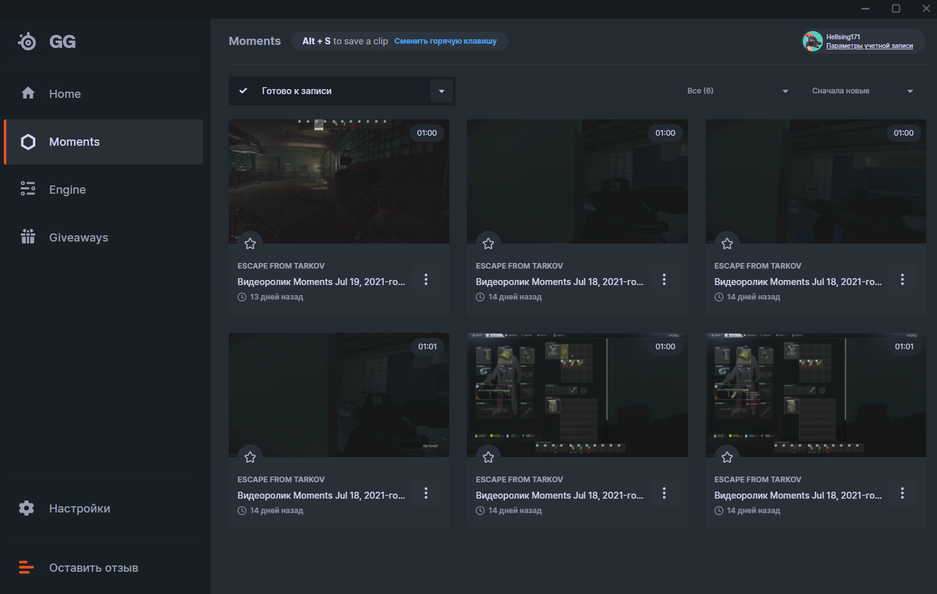Click the SteelSeries GG logo
Viewport: 937px width, 594px height.
(x=47, y=41)
